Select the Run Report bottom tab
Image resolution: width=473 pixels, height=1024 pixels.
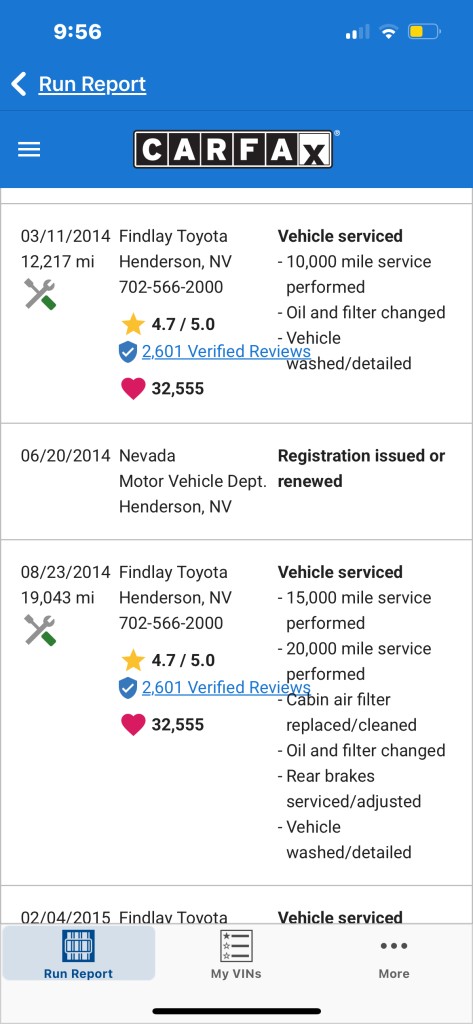[x=78, y=953]
